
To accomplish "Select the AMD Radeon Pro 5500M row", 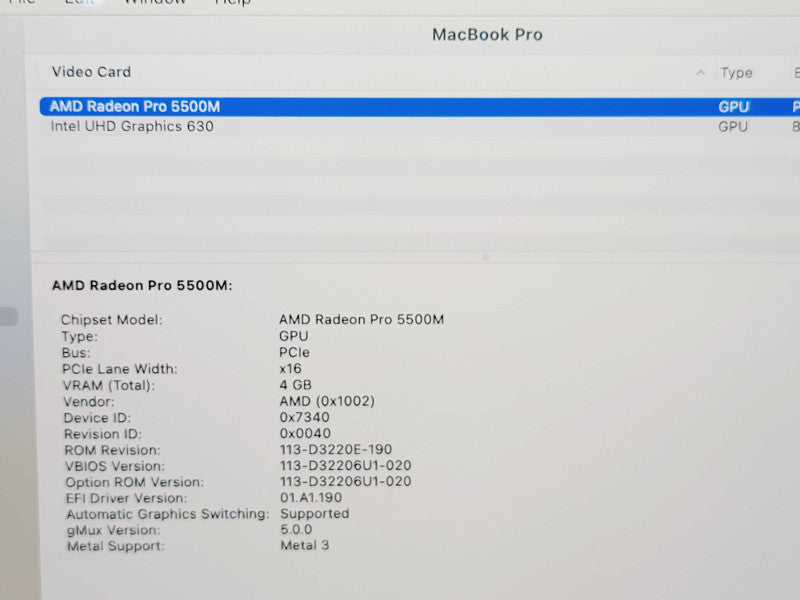I will click(x=420, y=107).
